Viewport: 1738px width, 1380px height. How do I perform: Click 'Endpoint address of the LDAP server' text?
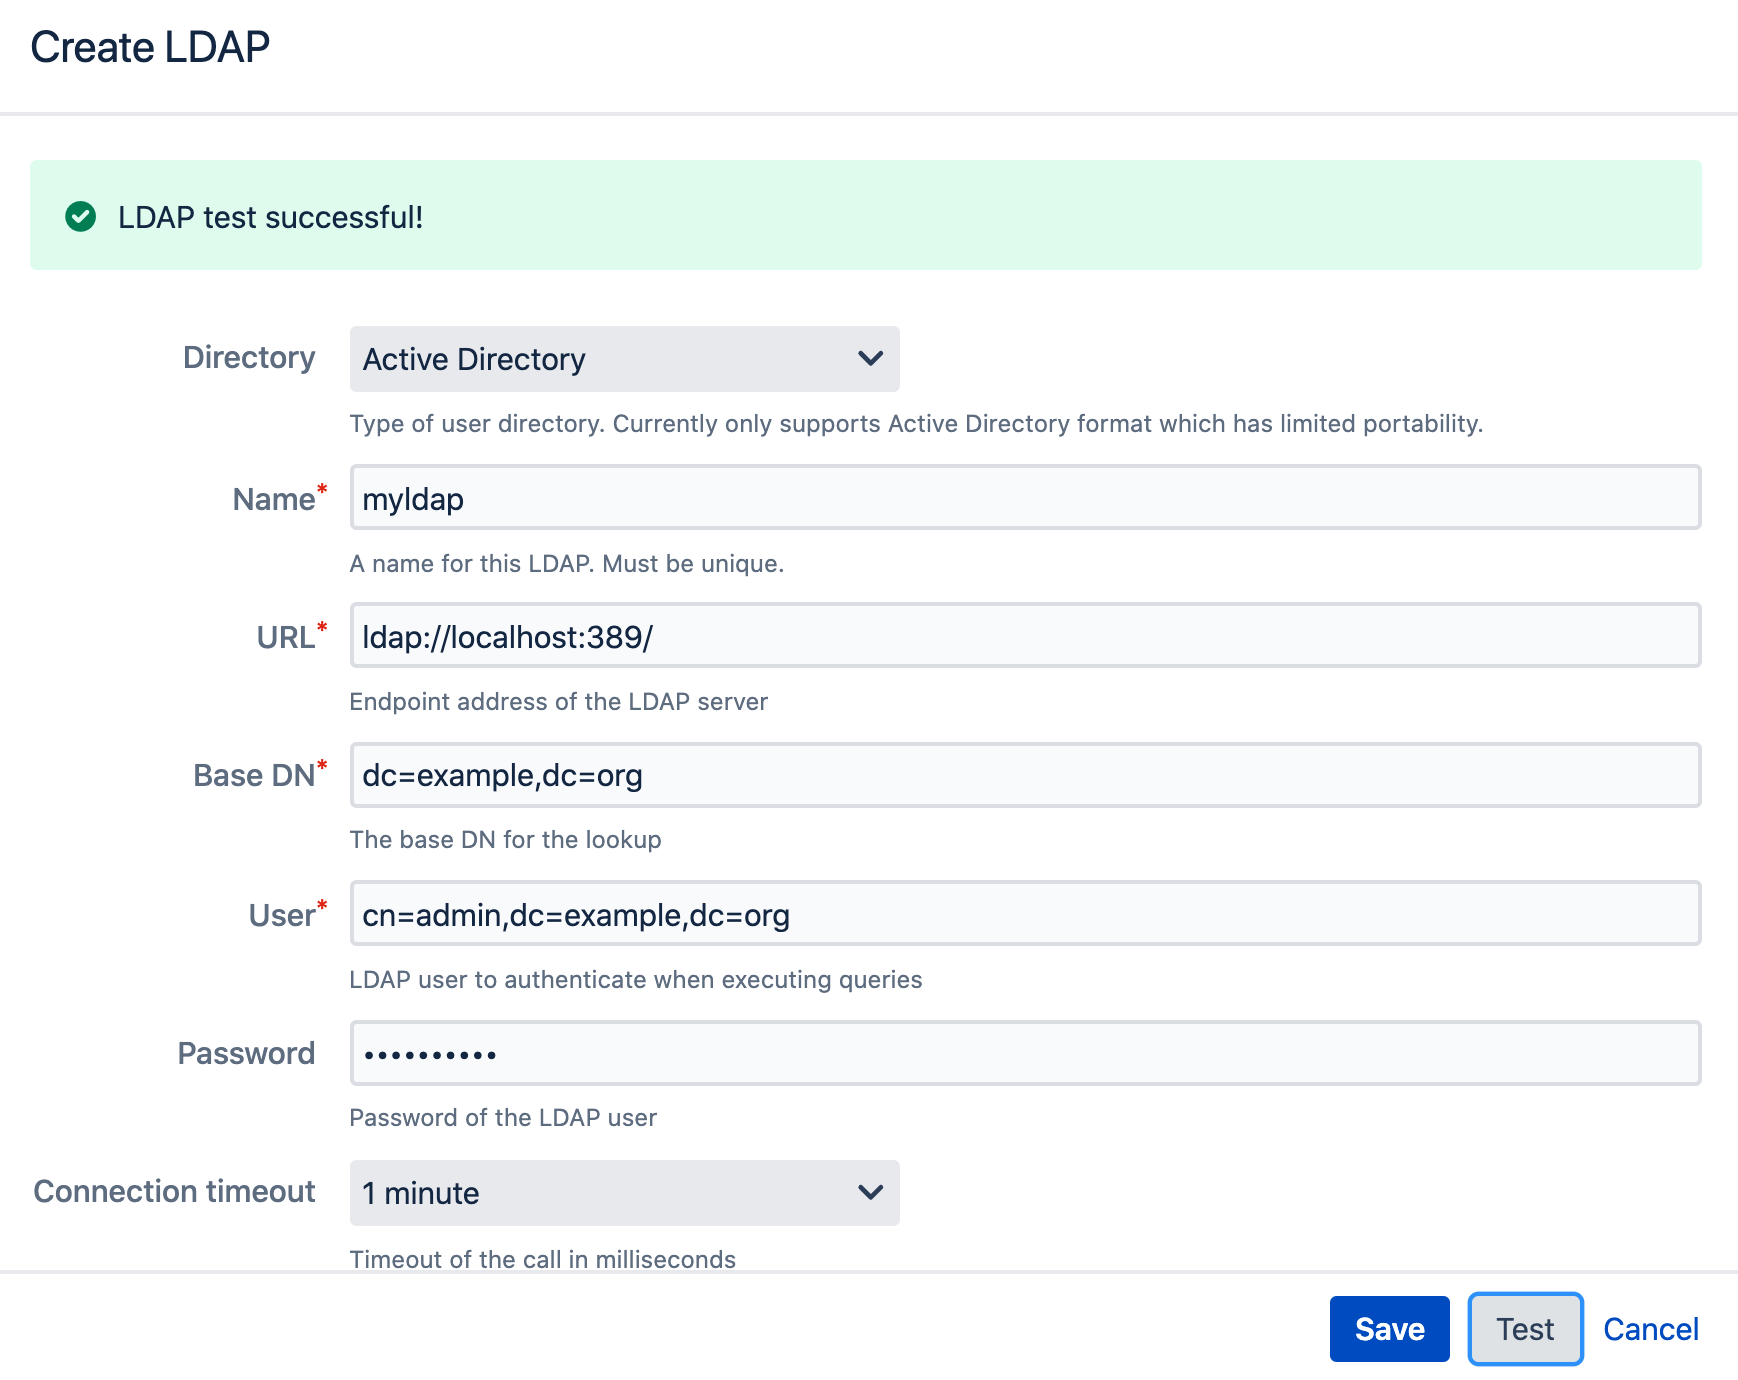tap(559, 702)
